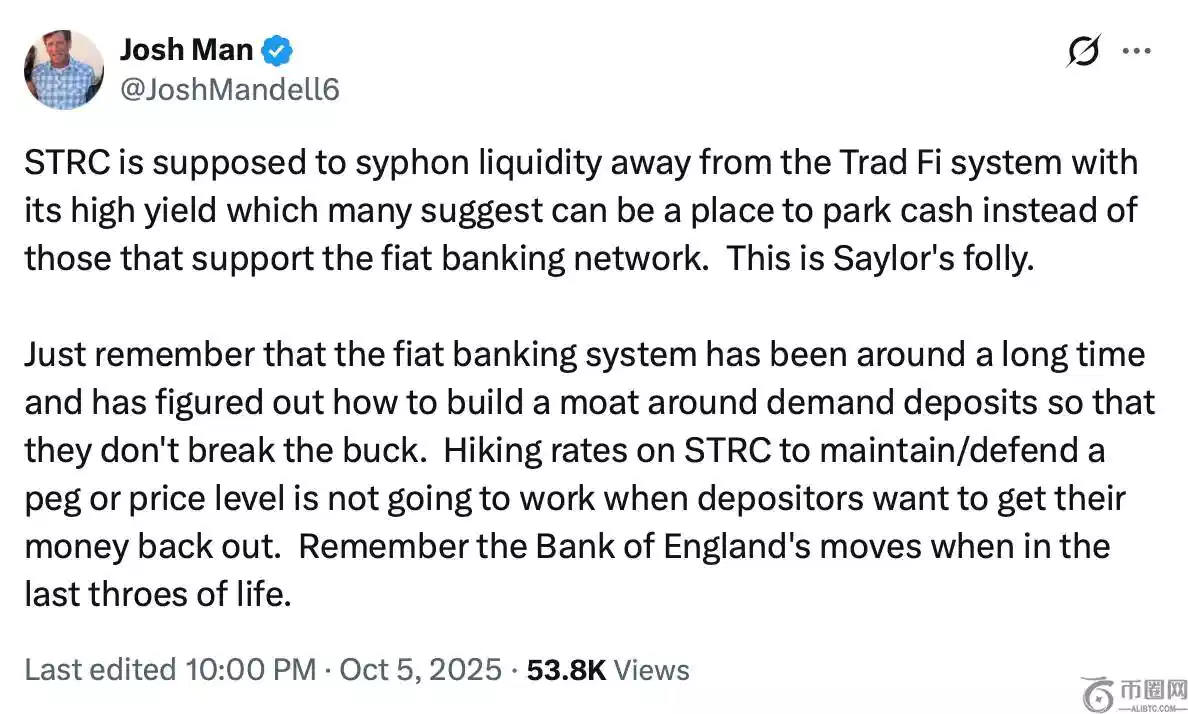Click the verified badge next to Josh Man
The height and width of the screenshot is (714, 1188).
click(277, 48)
